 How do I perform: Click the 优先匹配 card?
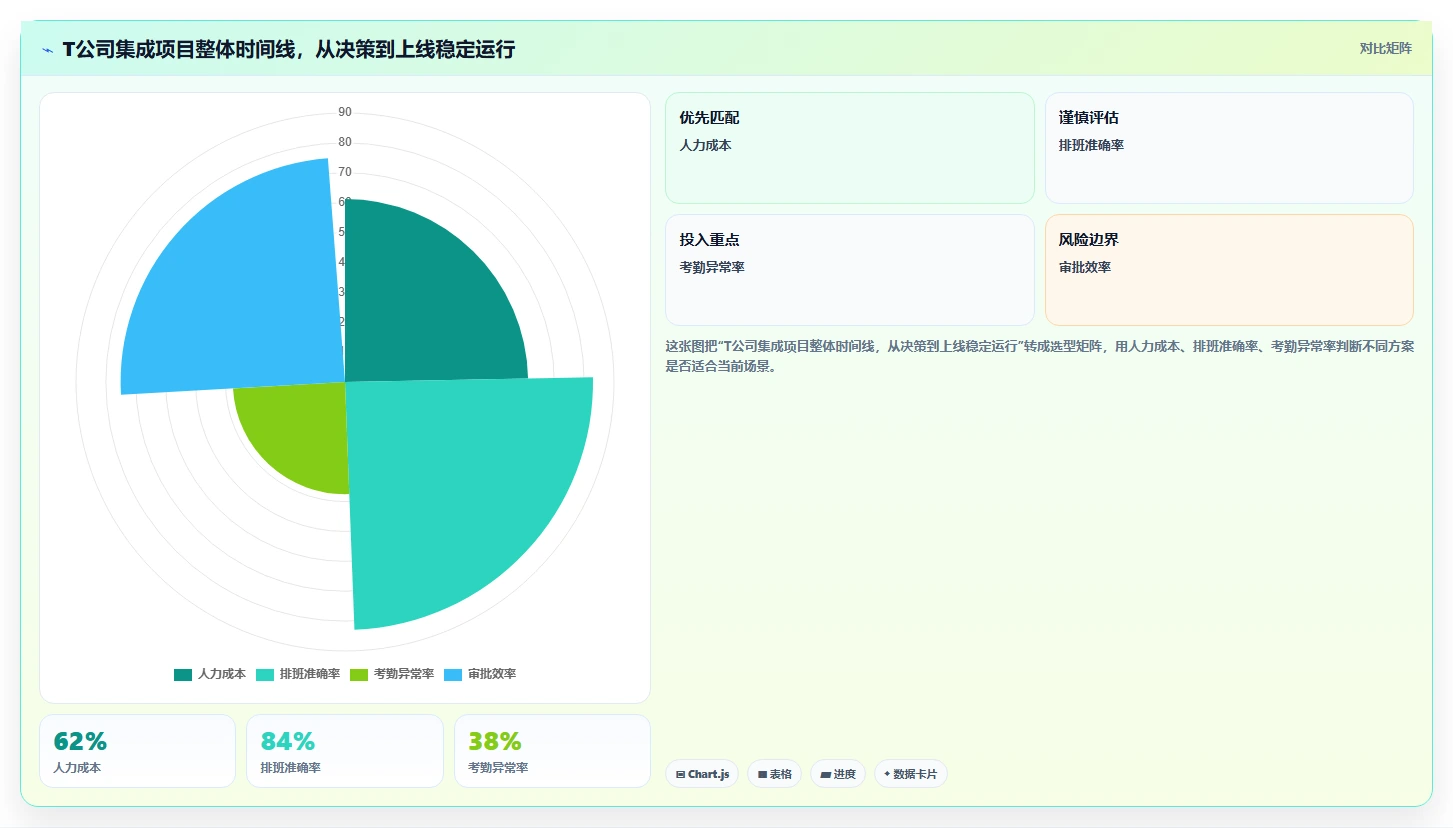(x=850, y=148)
